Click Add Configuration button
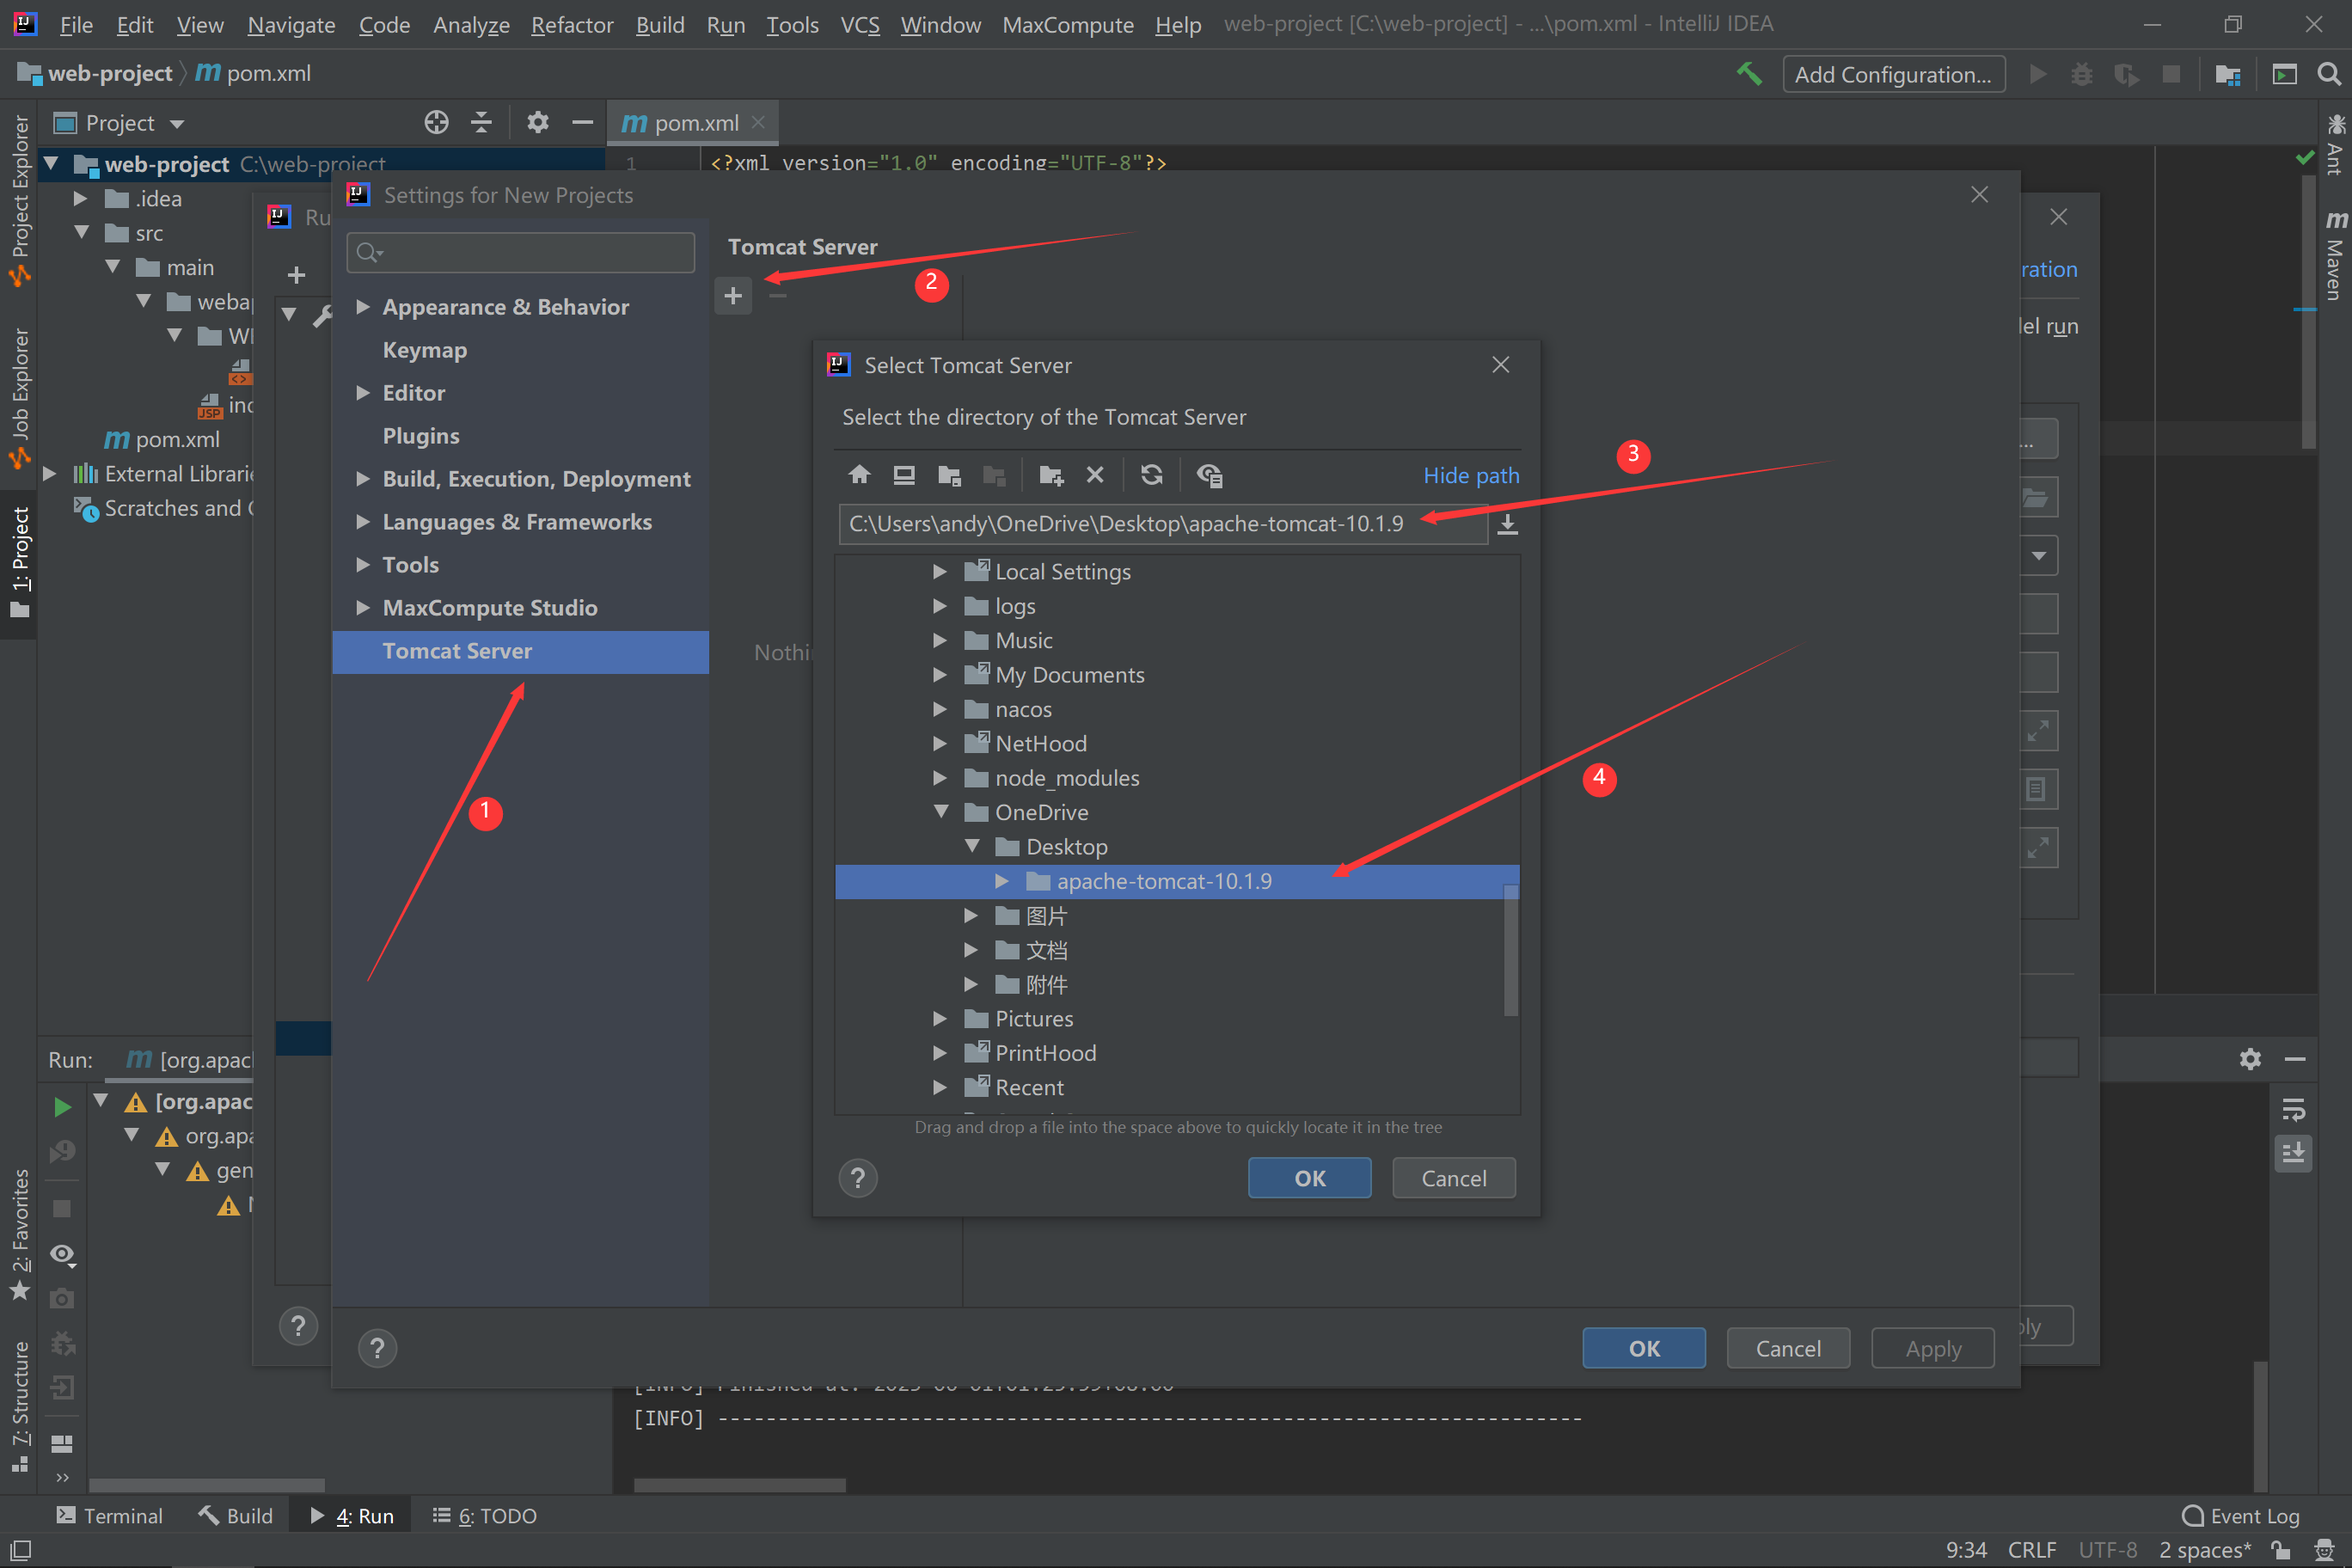Screen dimensions: 2352x1568 coord(1893,75)
